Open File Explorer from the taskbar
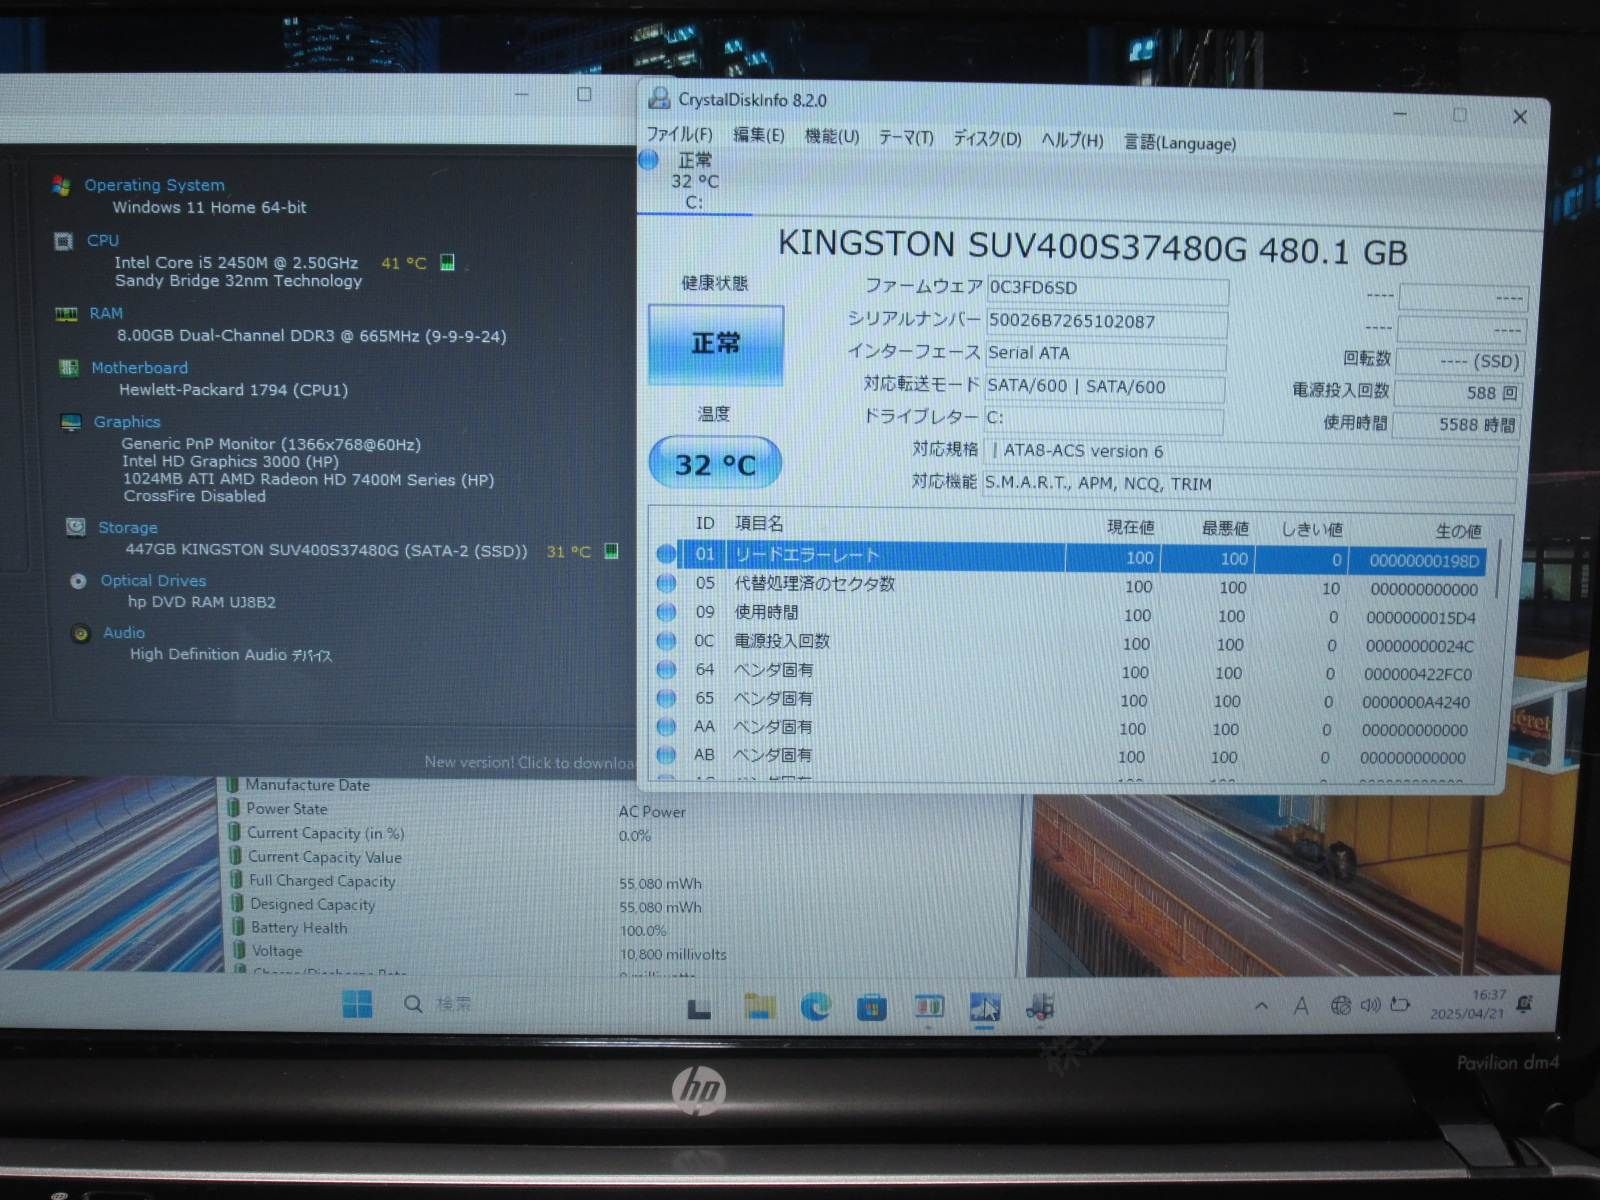Screen dimensions: 1600x1200 pos(760,1006)
